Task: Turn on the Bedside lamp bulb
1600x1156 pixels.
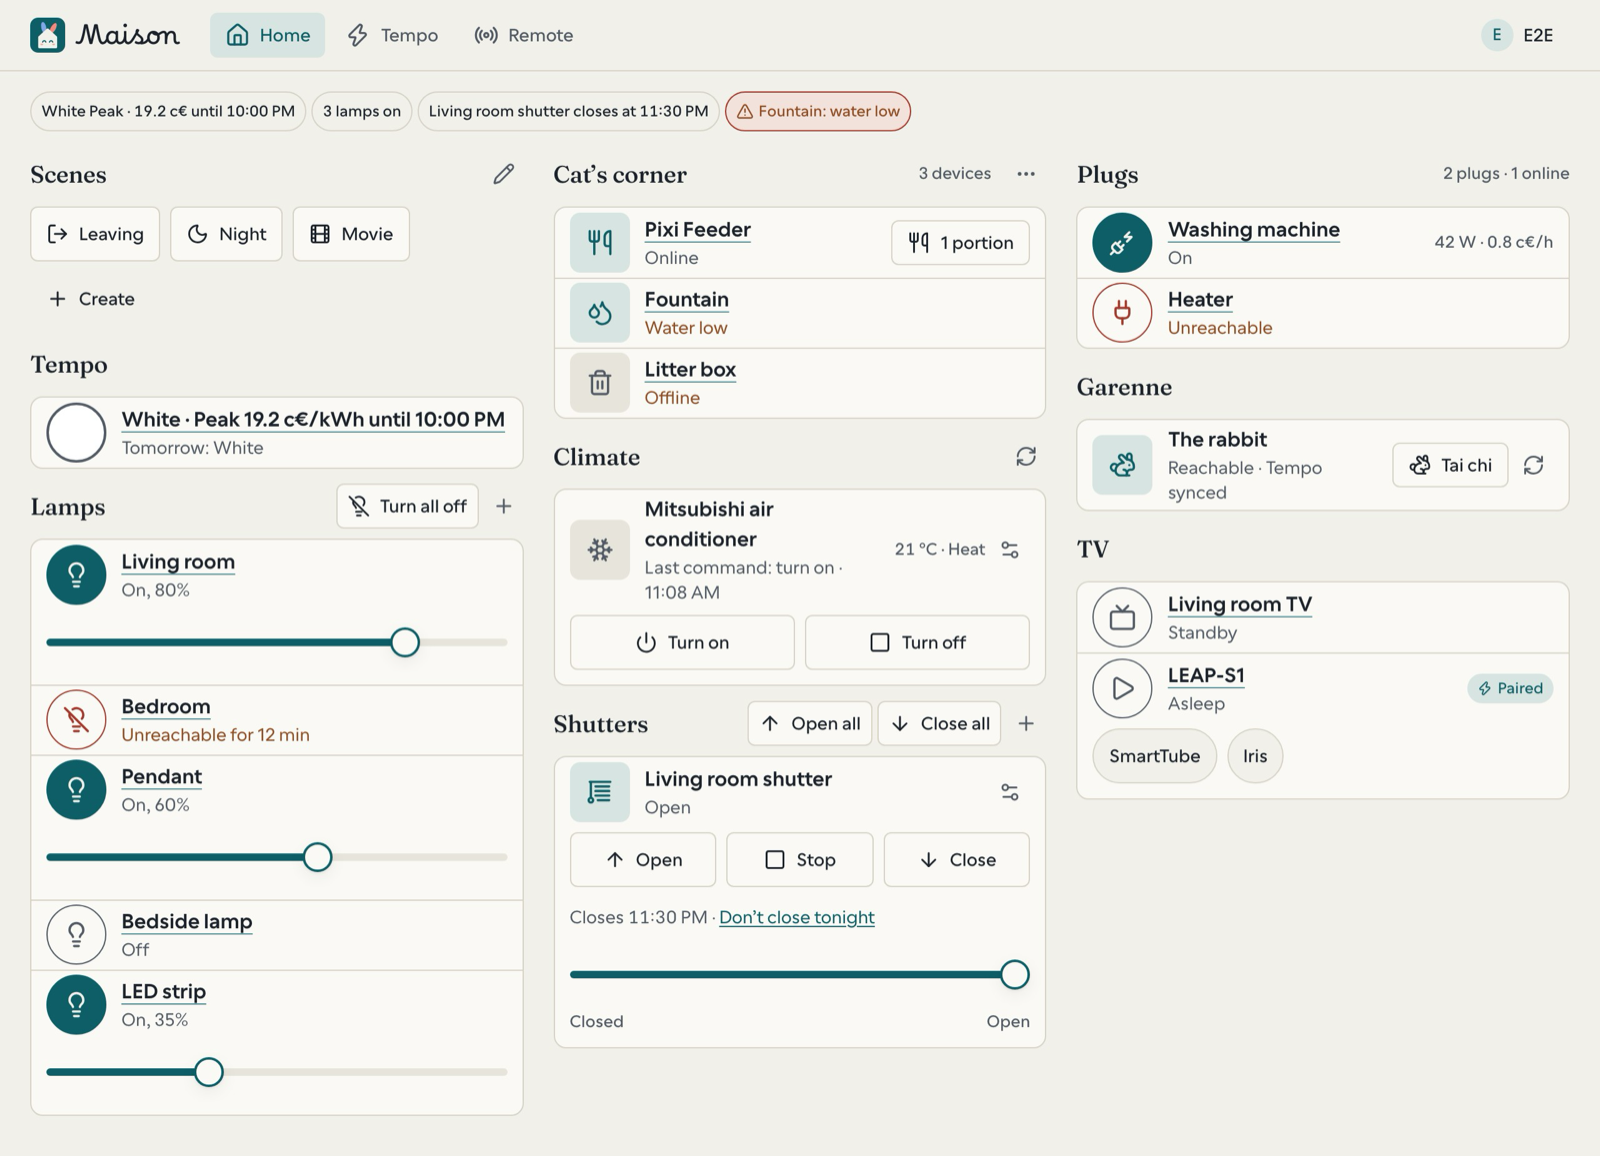Action: coord(76,935)
